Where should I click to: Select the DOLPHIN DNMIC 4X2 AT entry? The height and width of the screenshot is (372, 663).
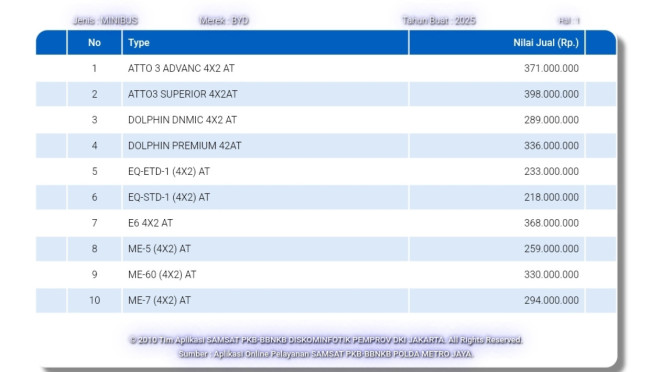[182, 120]
